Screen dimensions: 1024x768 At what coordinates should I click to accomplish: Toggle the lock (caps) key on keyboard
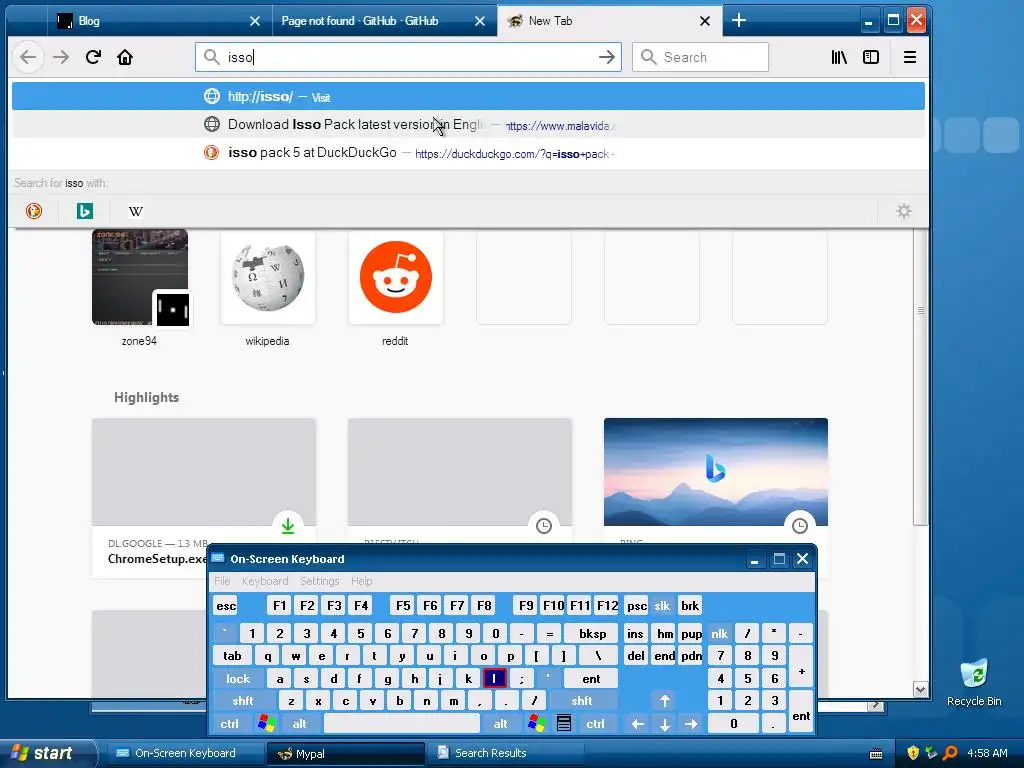(238, 679)
